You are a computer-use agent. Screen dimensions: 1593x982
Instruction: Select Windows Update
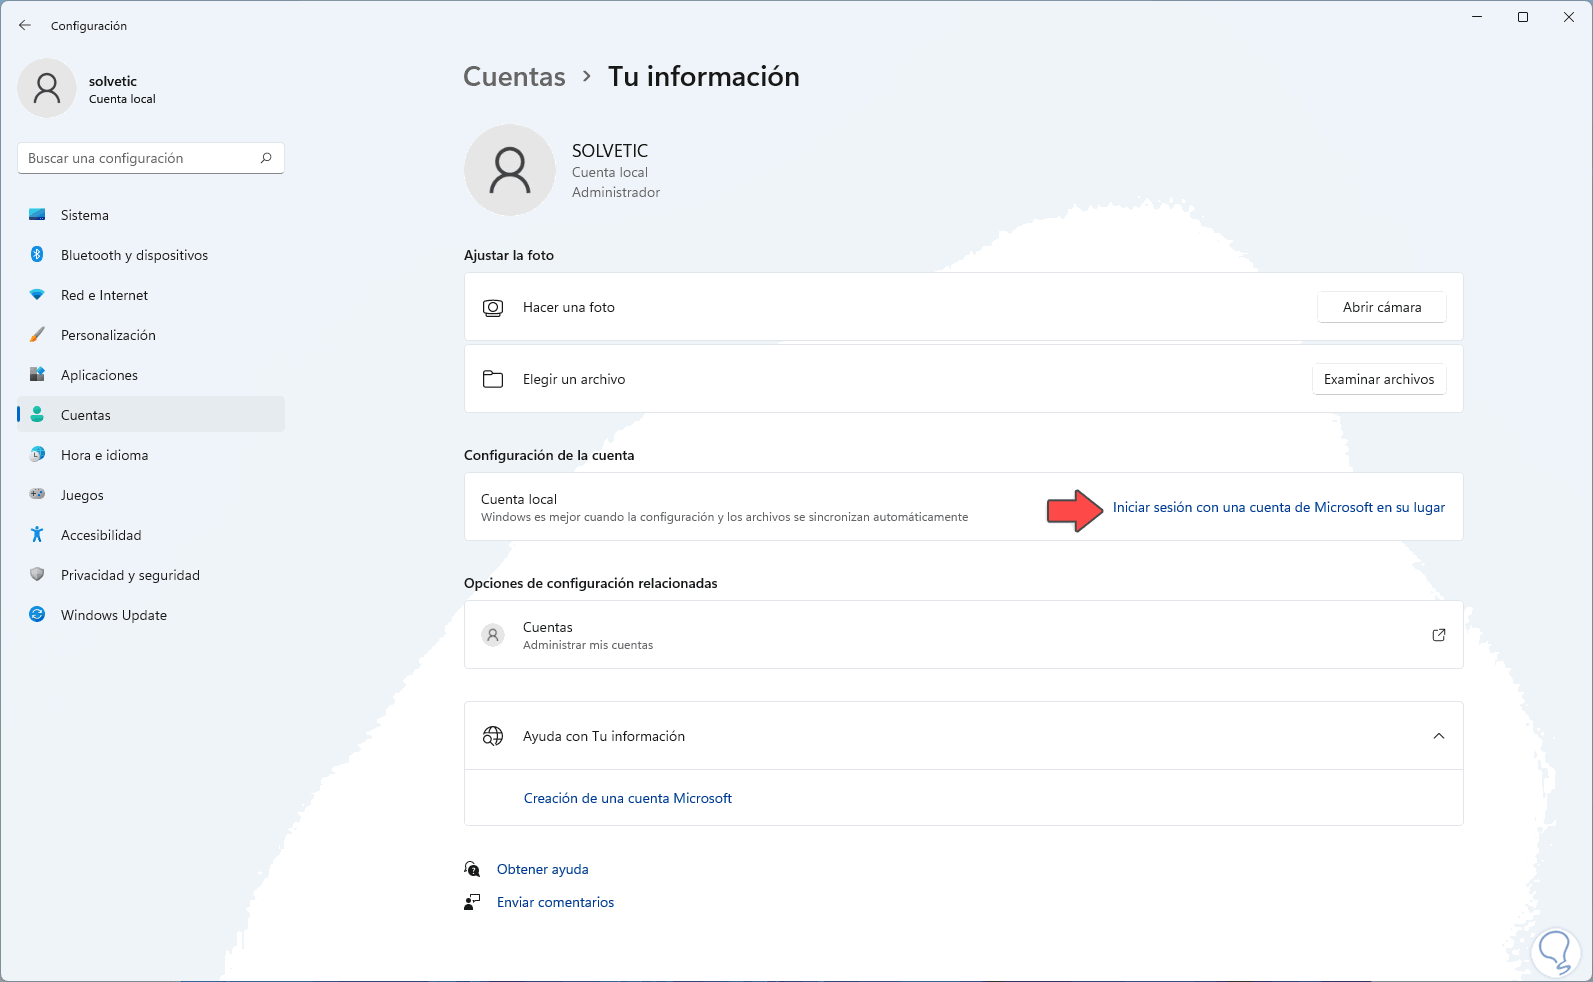coord(151,615)
